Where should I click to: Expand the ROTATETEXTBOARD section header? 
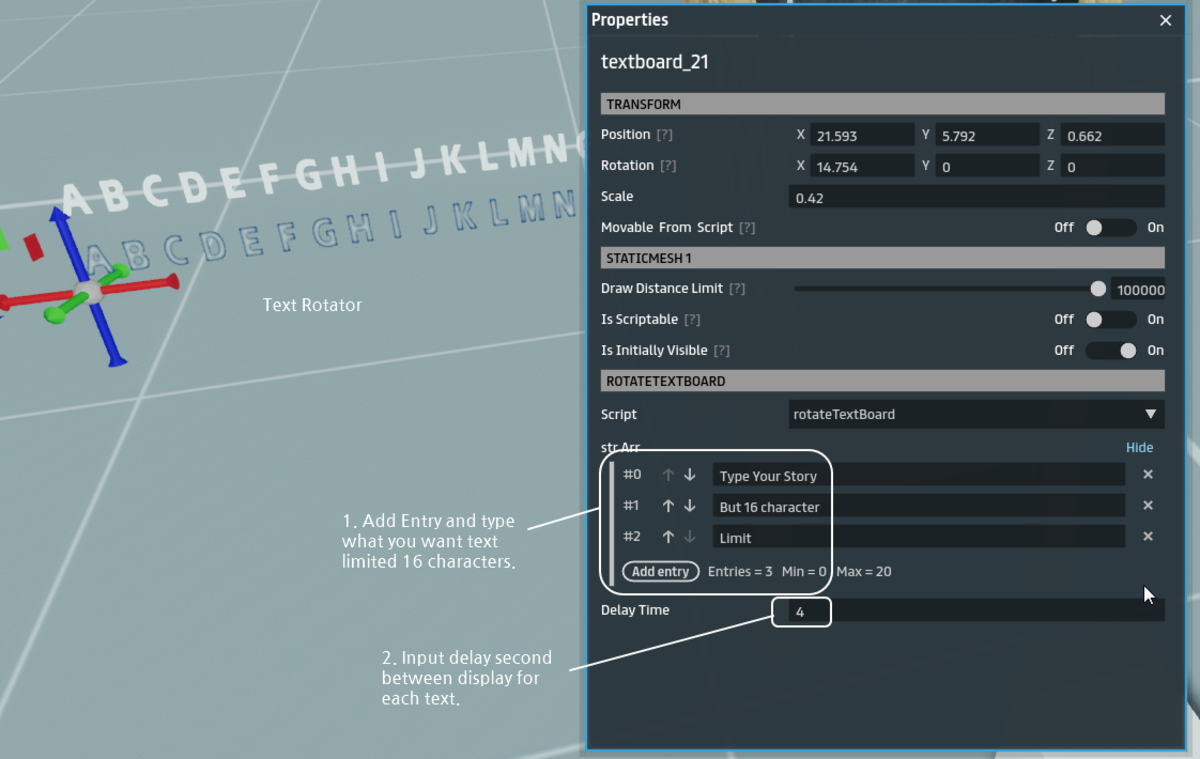click(x=882, y=380)
